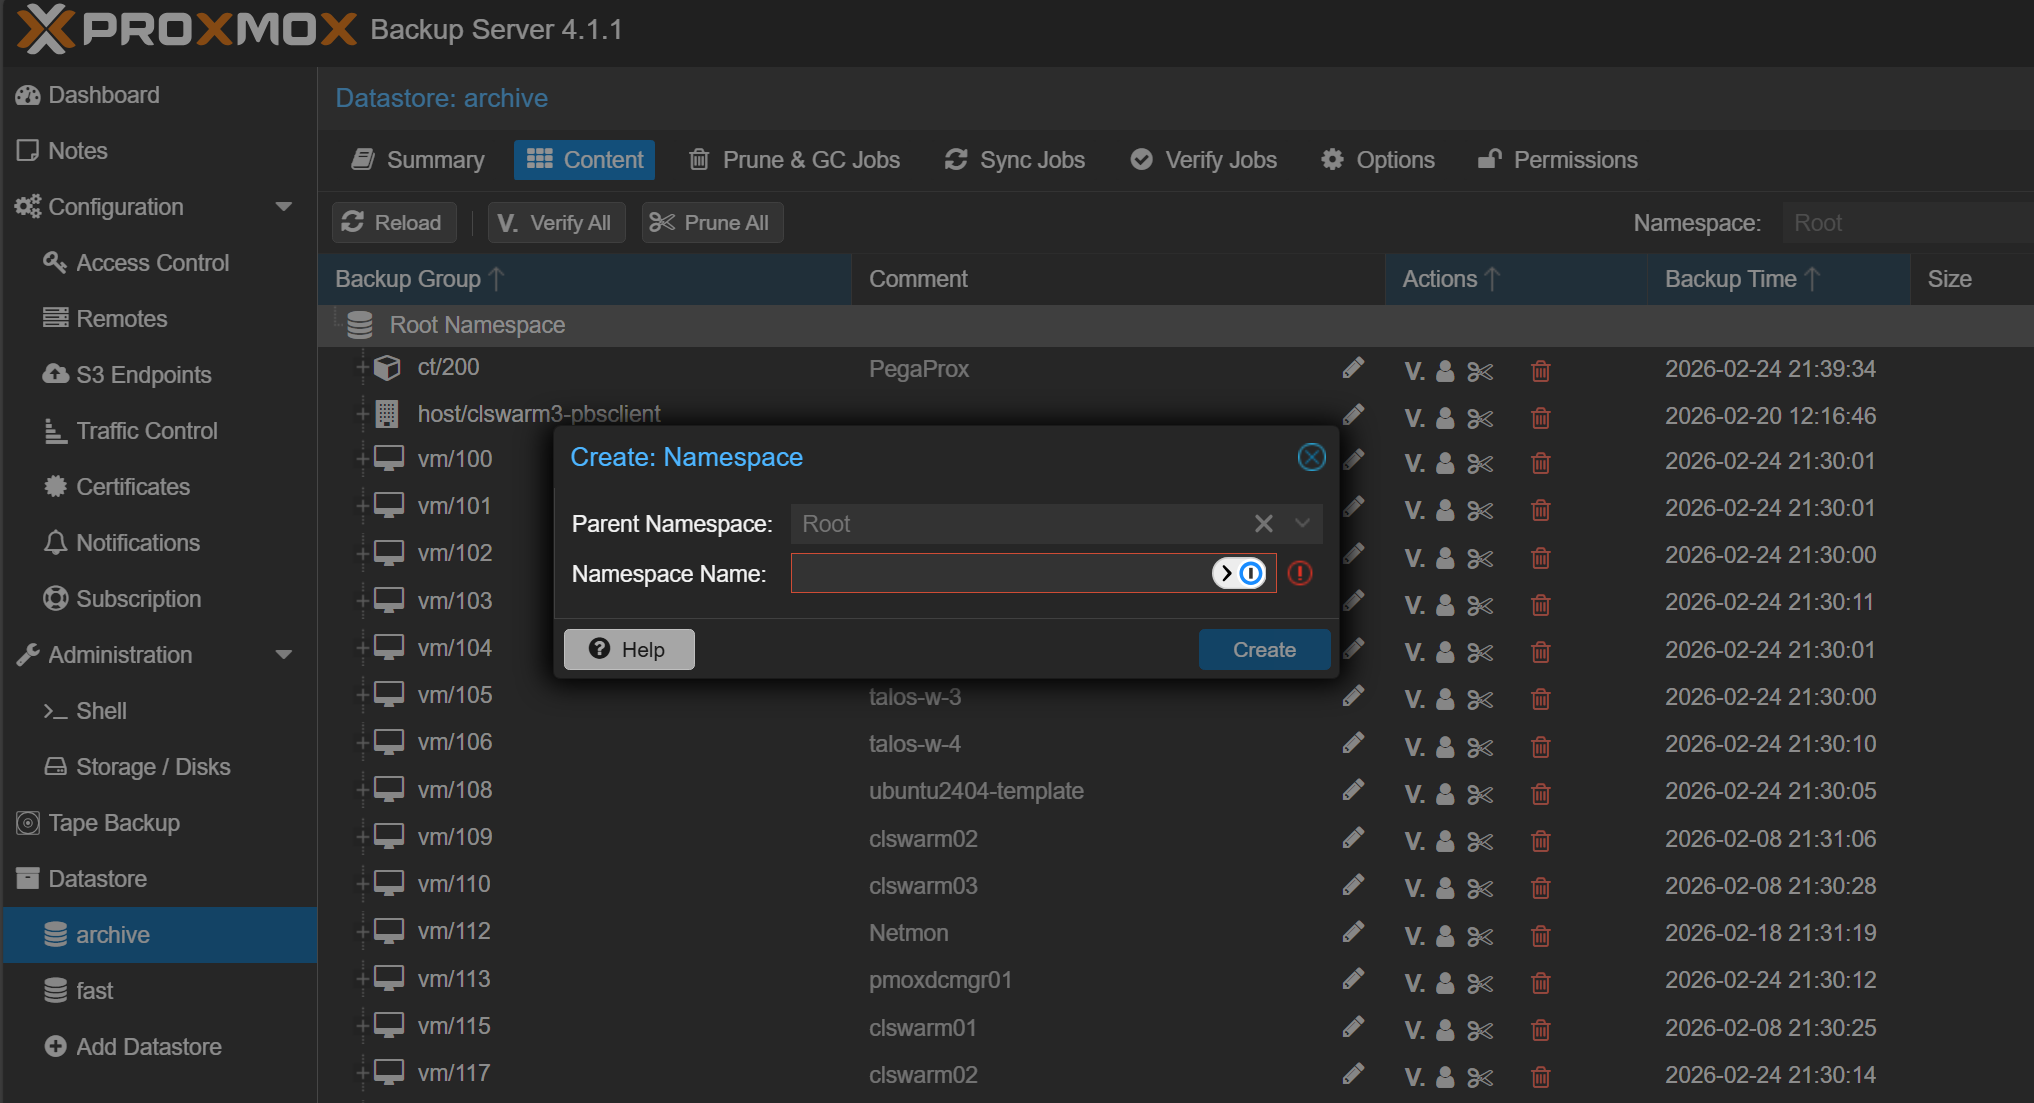
Task: Click Prune All
Action: [712, 222]
